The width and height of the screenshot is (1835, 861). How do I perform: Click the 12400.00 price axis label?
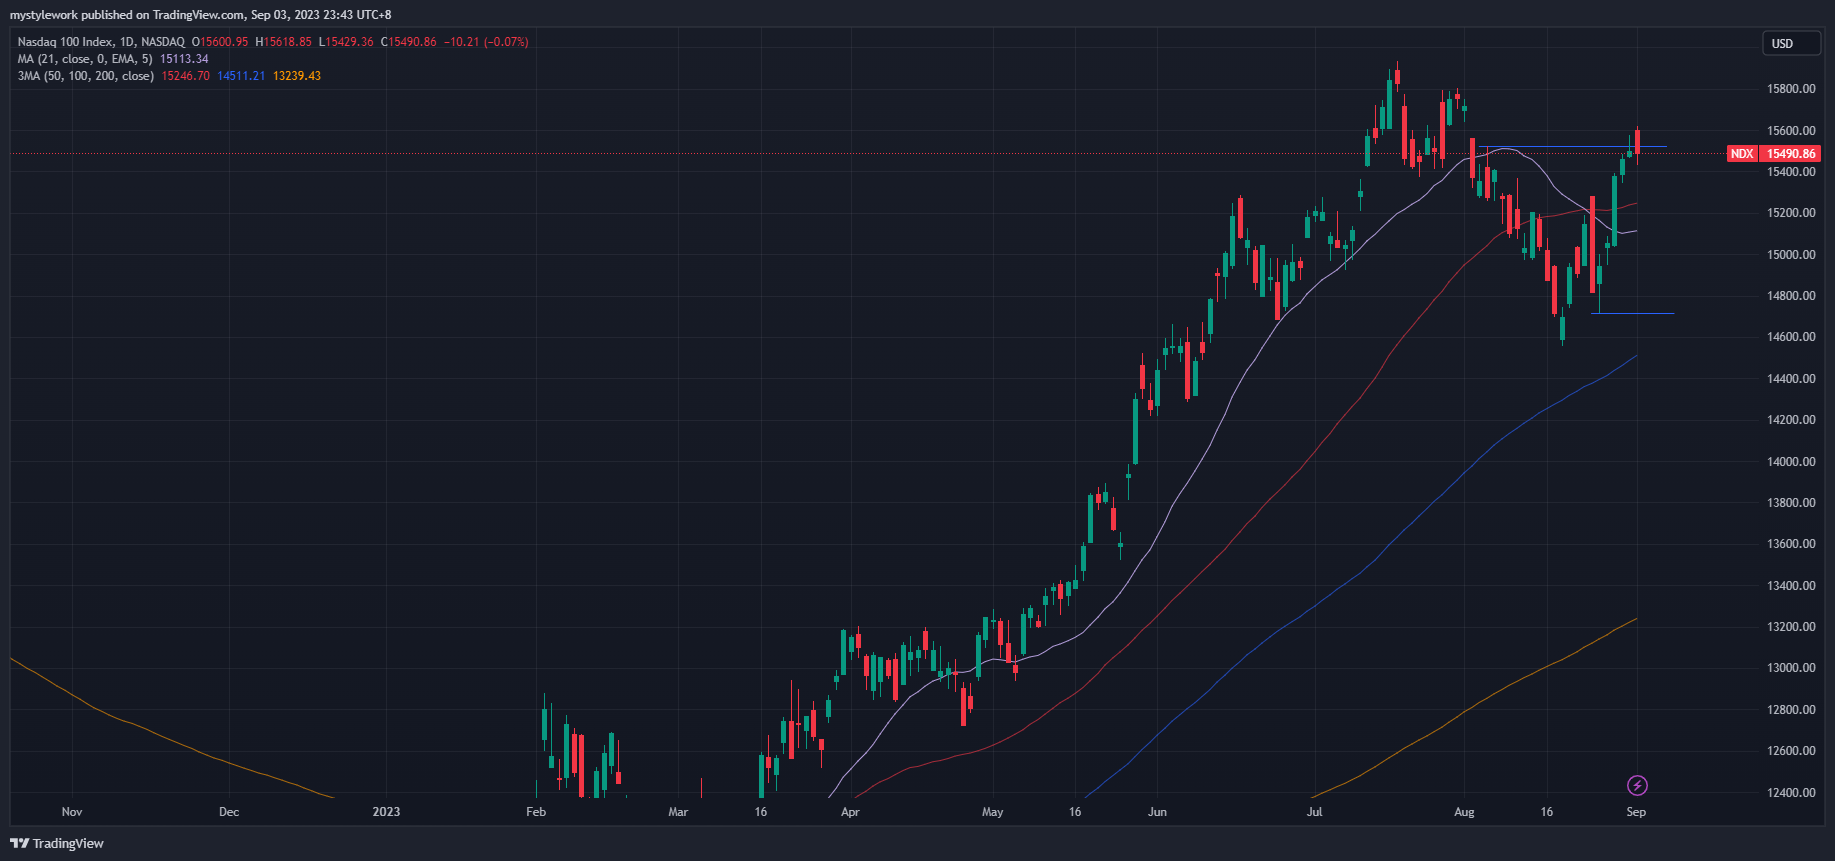point(1791,793)
